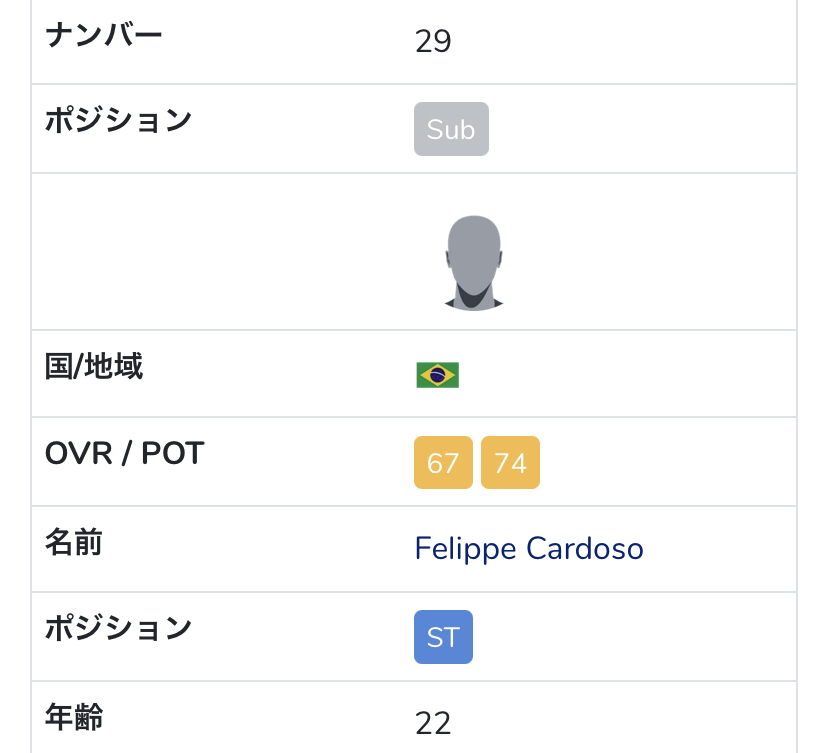Viewport: 828px width, 753px height.
Task: Click the OVR / POT row label
Action: pos(124,454)
